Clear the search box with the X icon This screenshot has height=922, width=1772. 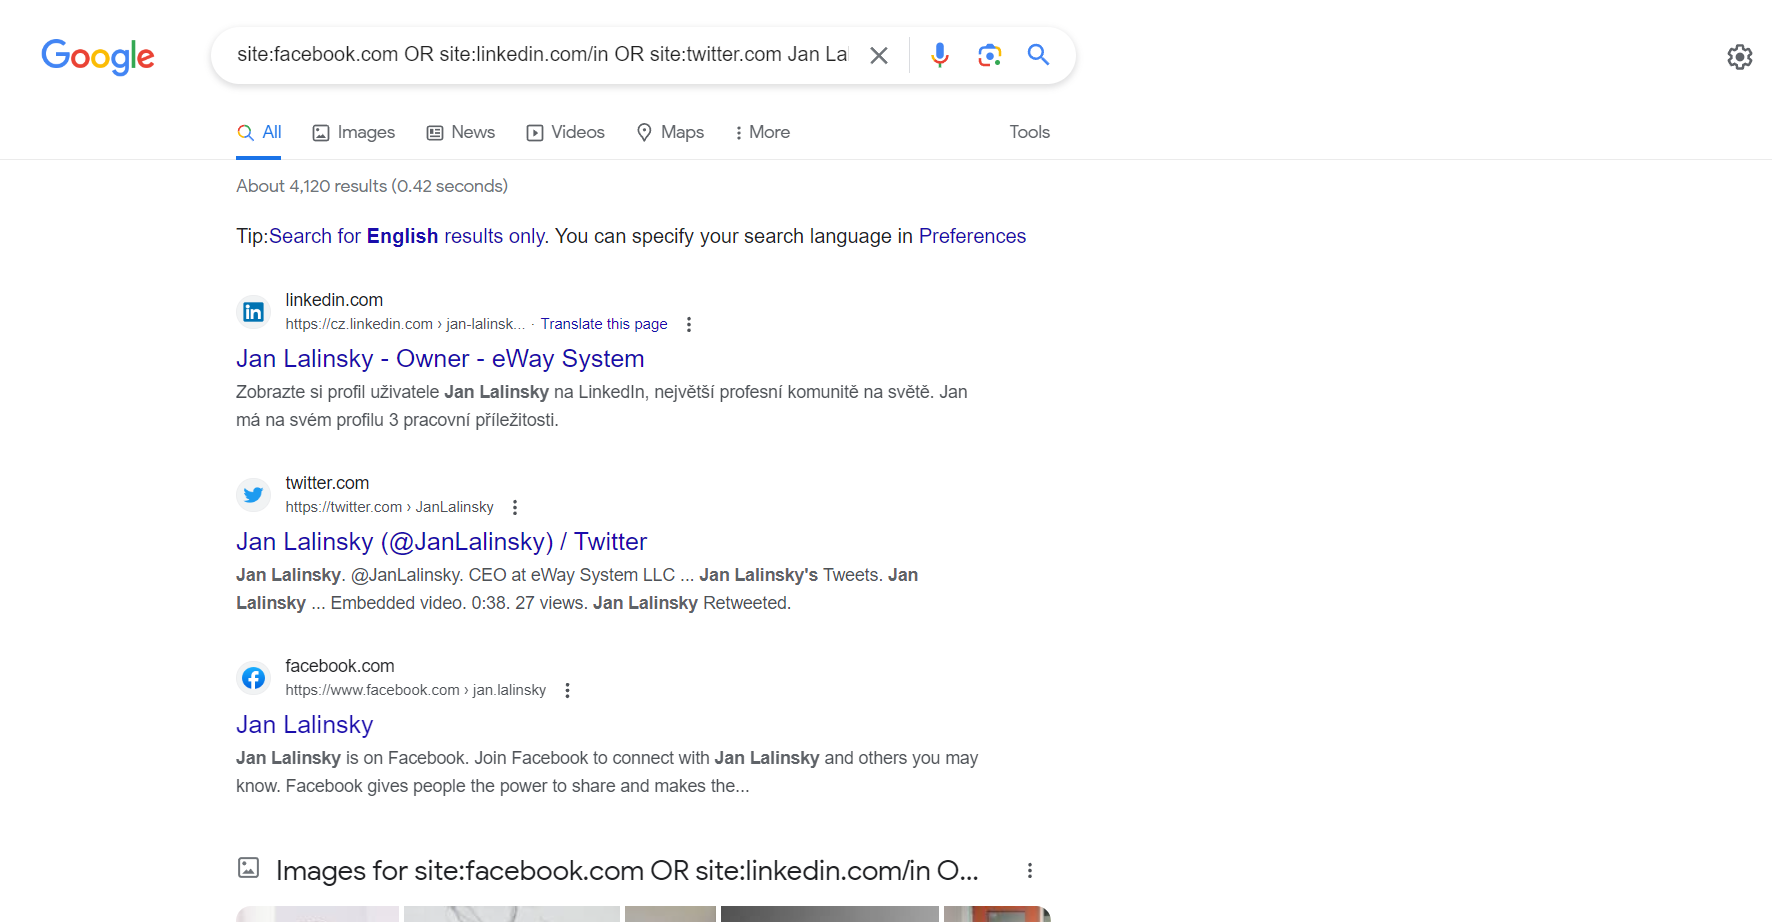(879, 55)
